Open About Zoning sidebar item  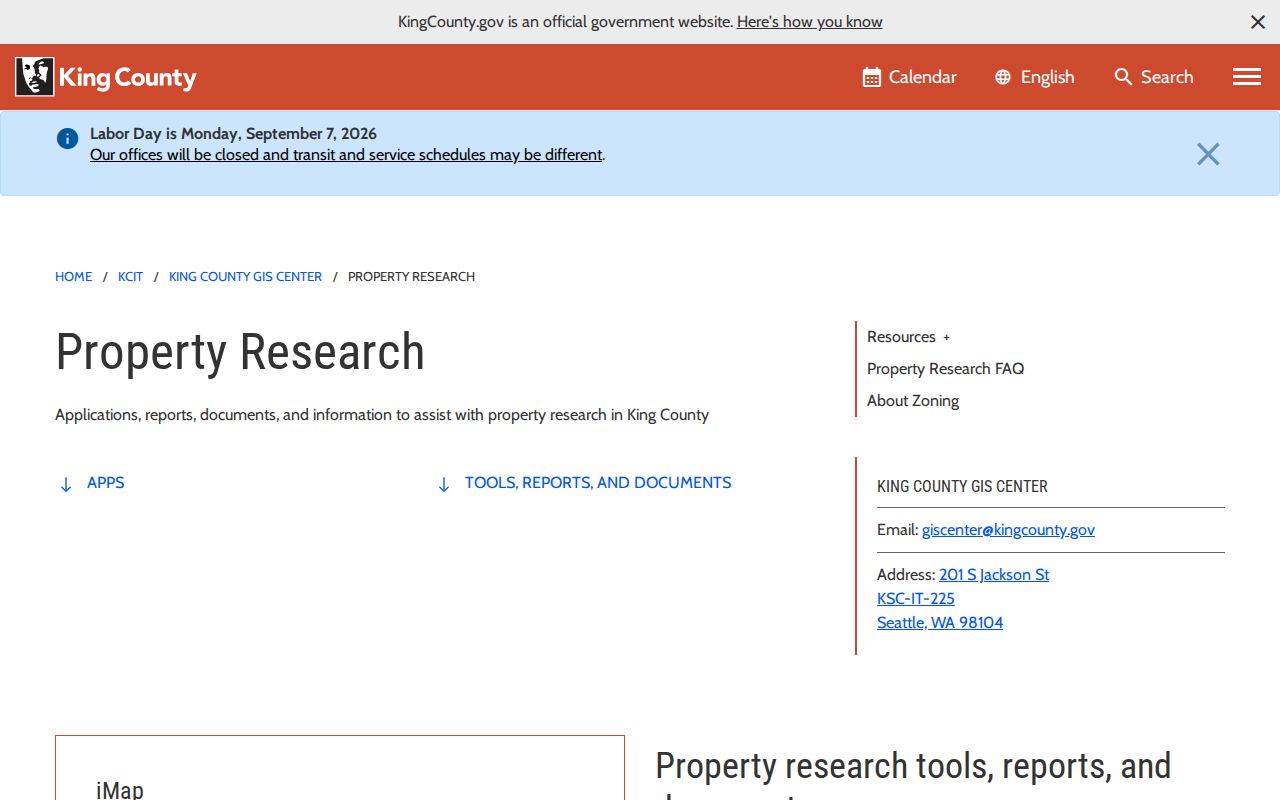pos(913,401)
